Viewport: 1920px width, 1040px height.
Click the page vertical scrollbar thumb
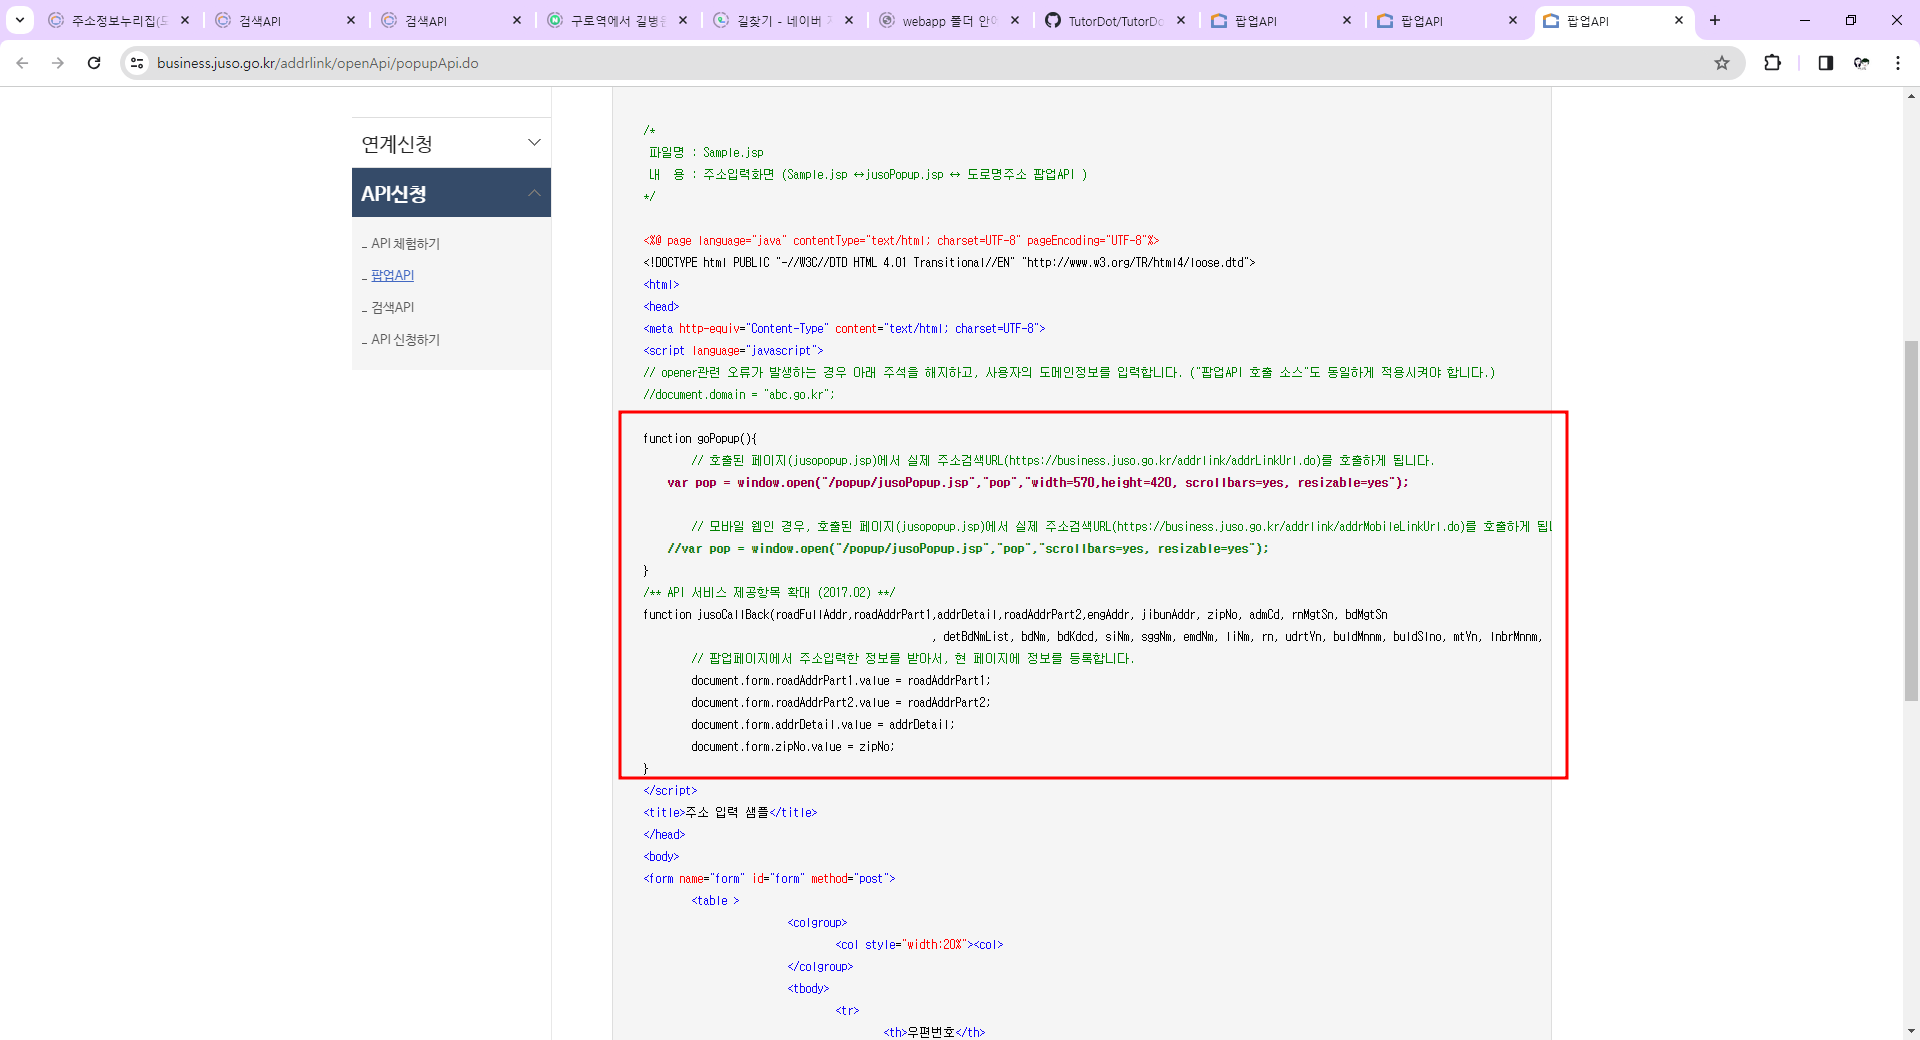(x=1911, y=520)
